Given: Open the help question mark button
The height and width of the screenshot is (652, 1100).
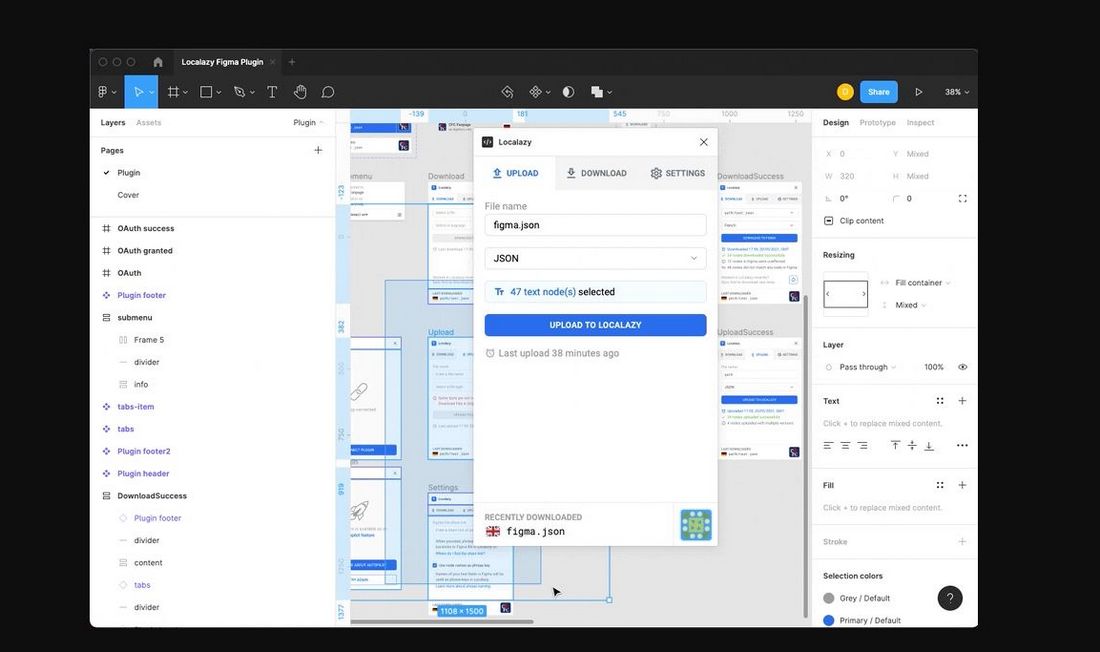Looking at the screenshot, I should [x=950, y=598].
